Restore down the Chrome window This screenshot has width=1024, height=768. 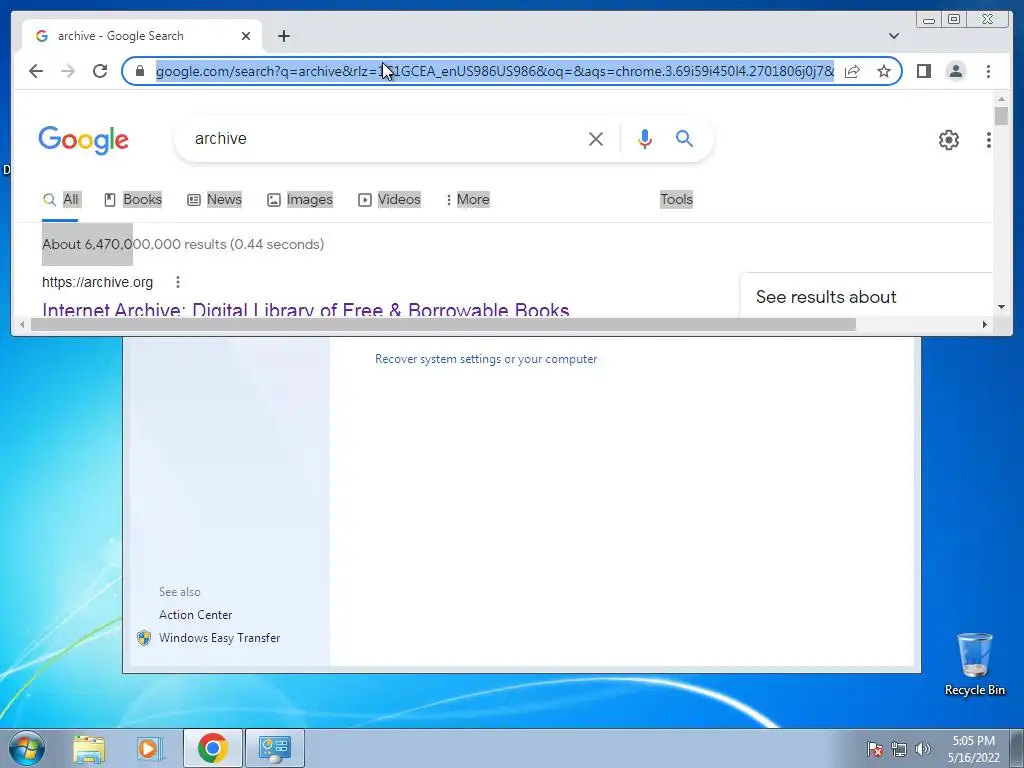click(x=953, y=20)
